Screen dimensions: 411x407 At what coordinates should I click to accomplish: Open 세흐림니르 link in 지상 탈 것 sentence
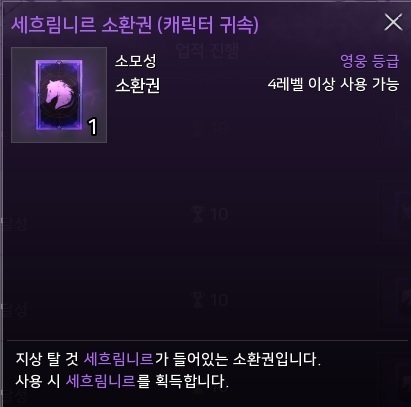118,359
